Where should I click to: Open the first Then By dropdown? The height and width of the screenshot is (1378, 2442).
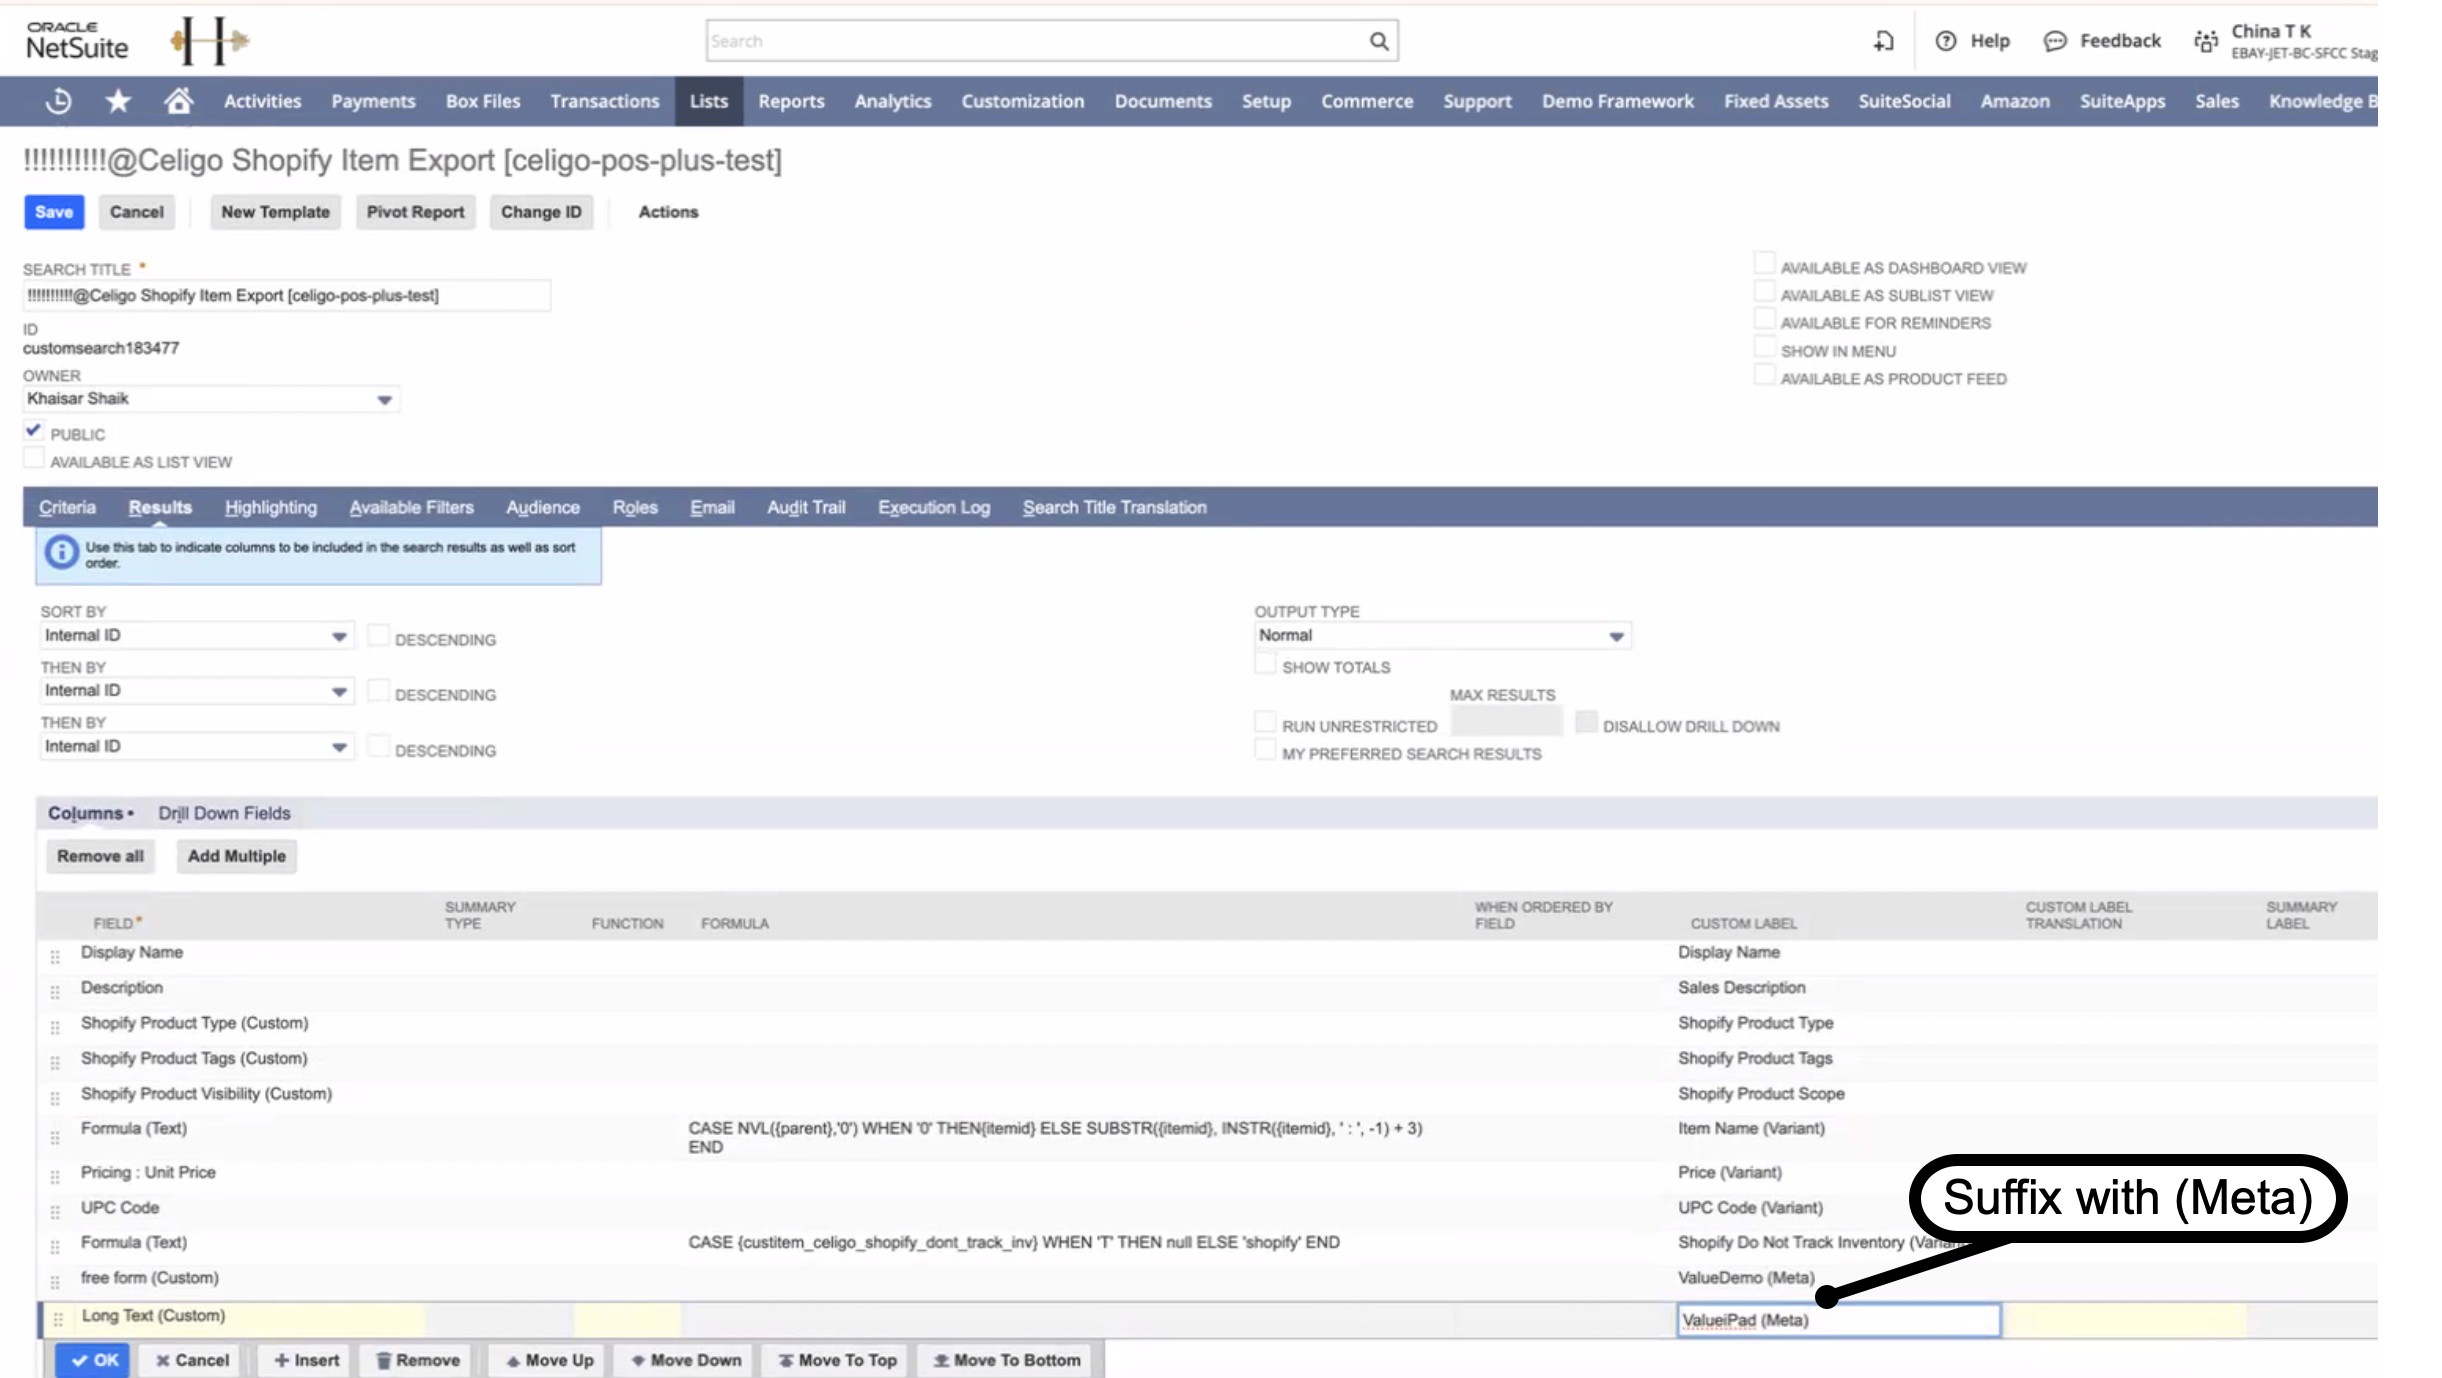coord(339,691)
